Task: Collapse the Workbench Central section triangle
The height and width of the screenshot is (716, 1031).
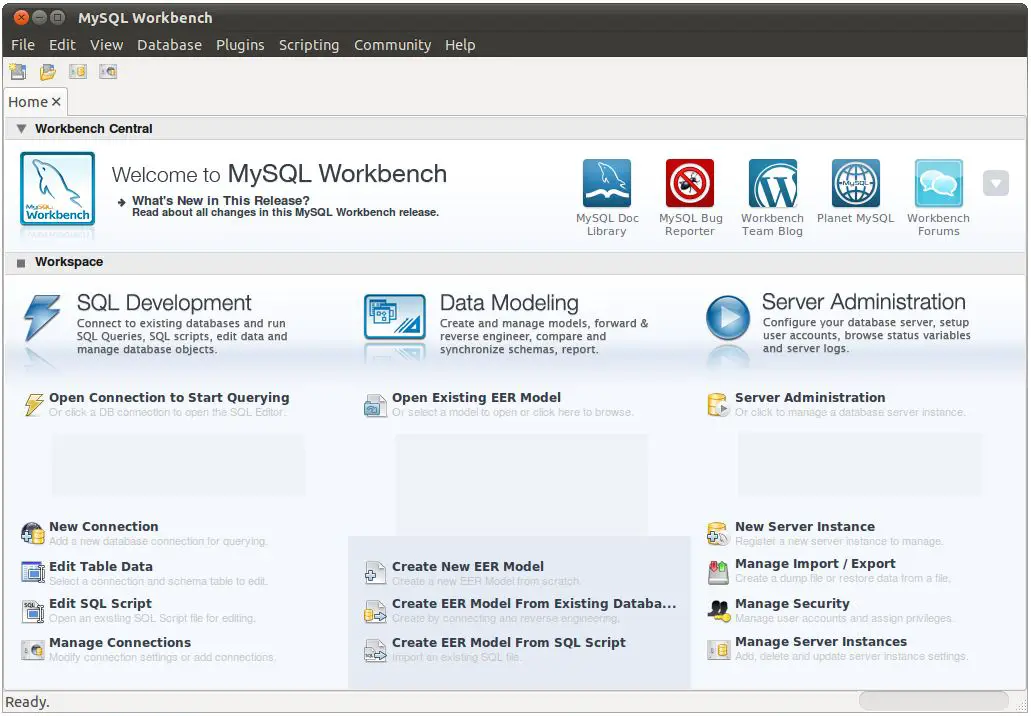Action: (21, 129)
